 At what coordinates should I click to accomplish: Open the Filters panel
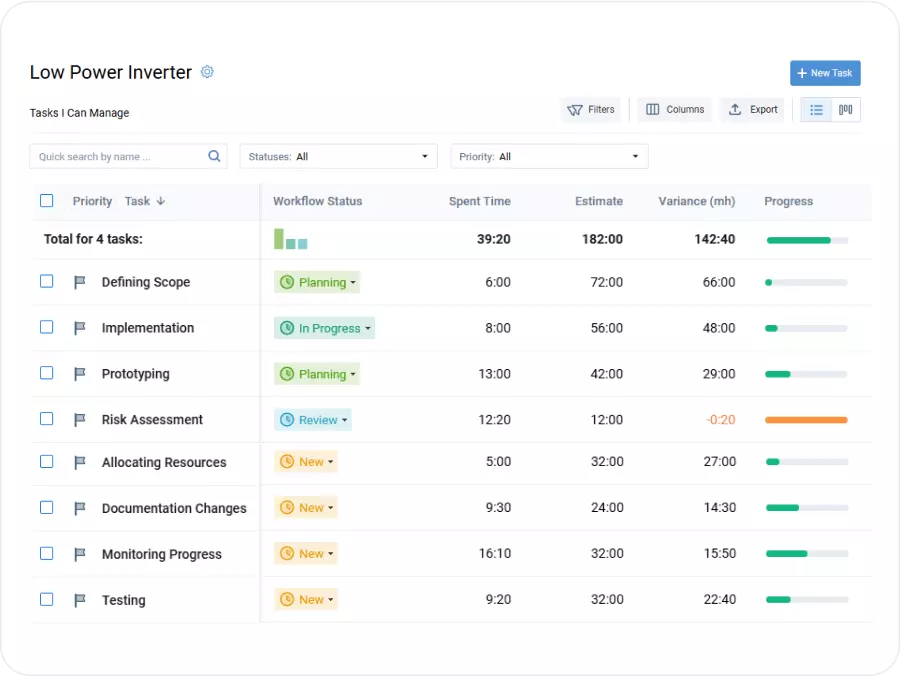(591, 110)
